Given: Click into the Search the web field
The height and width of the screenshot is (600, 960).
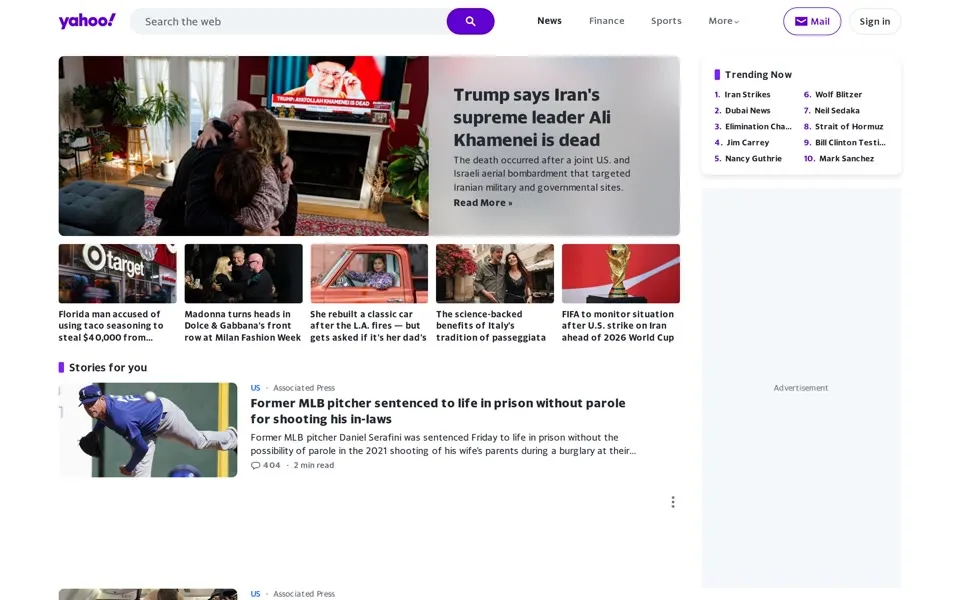Looking at the screenshot, I should click(x=288, y=21).
